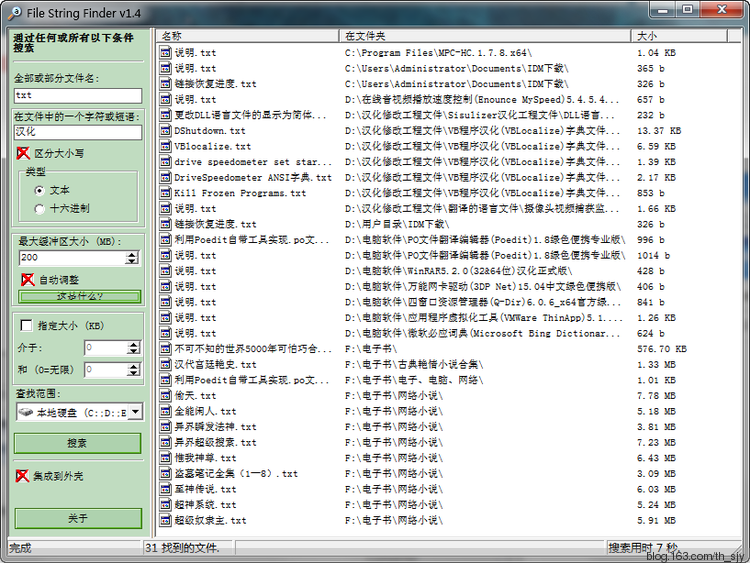Click hard drive icon in 查找范围 combo box
This screenshot has width=750, height=563.
[26, 412]
